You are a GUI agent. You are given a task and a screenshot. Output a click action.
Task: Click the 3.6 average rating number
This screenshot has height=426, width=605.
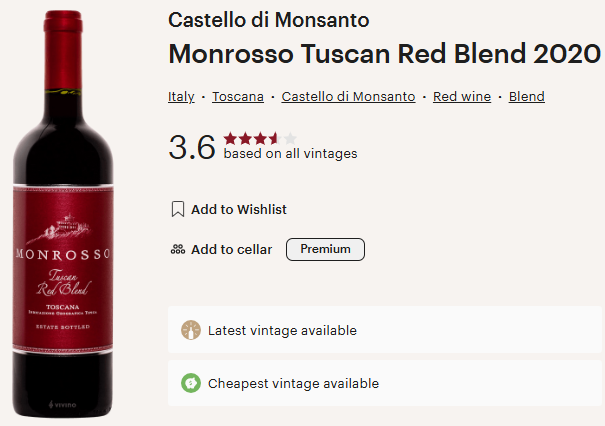192,147
